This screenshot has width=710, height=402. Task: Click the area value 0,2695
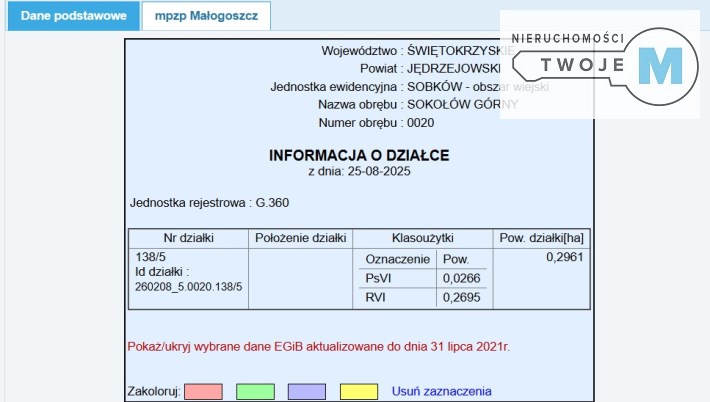[461, 297]
